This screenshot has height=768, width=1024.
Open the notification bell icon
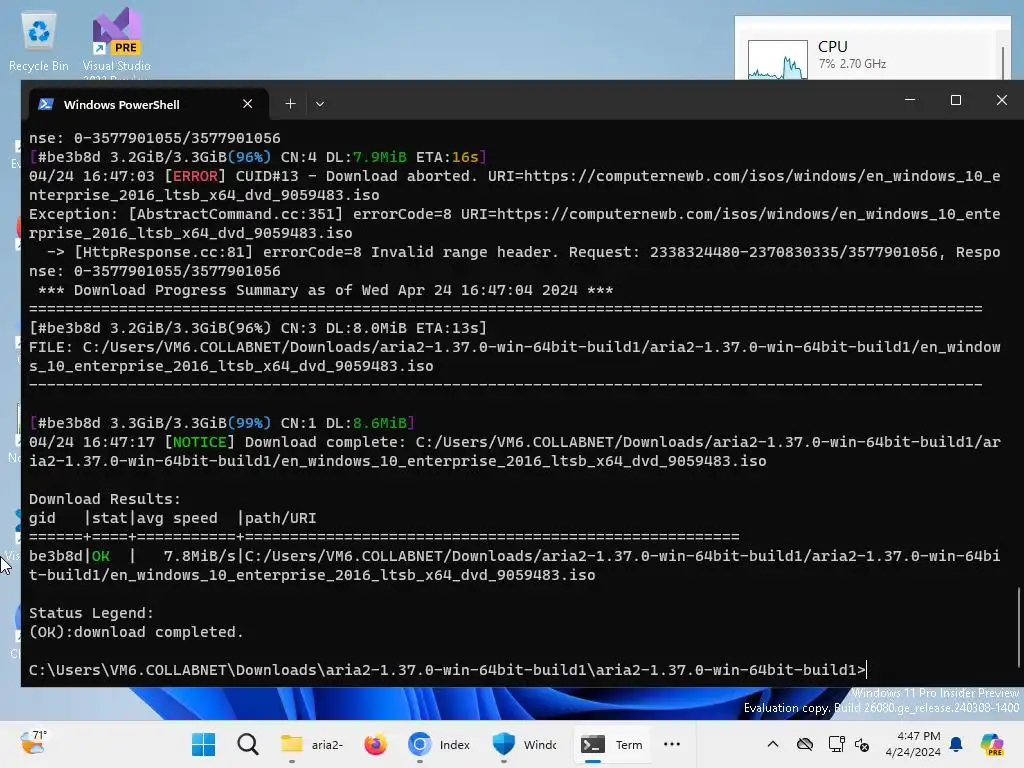coord(956,744)
